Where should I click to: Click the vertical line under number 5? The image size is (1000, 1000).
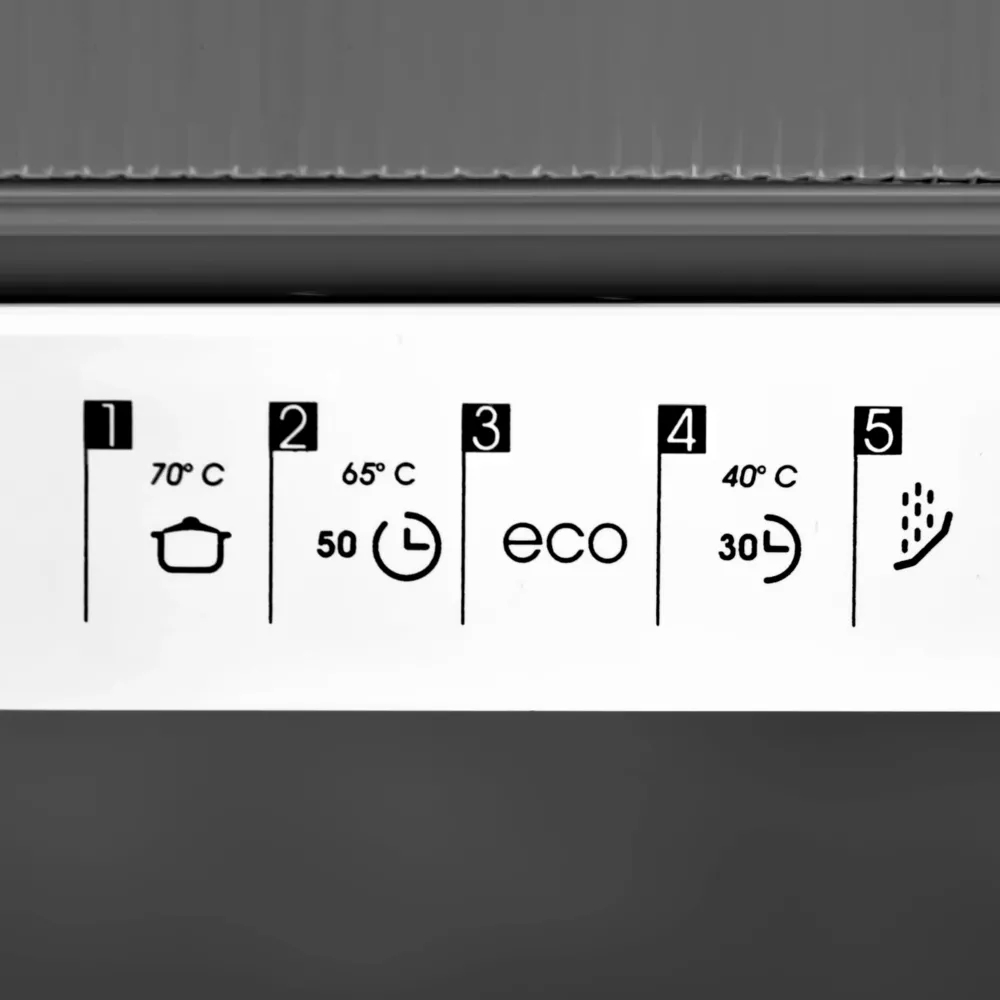click(x=854, y=540)
